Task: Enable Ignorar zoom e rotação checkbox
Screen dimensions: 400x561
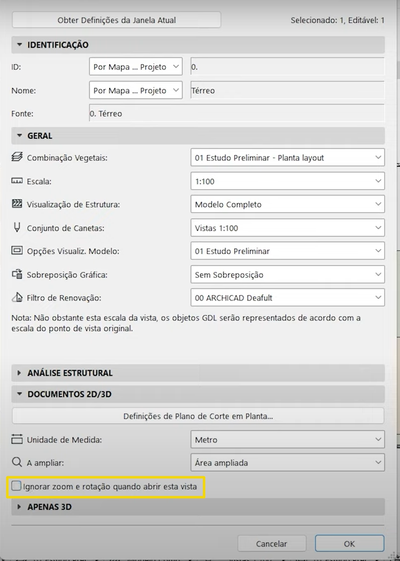Action: coord(16,486)
